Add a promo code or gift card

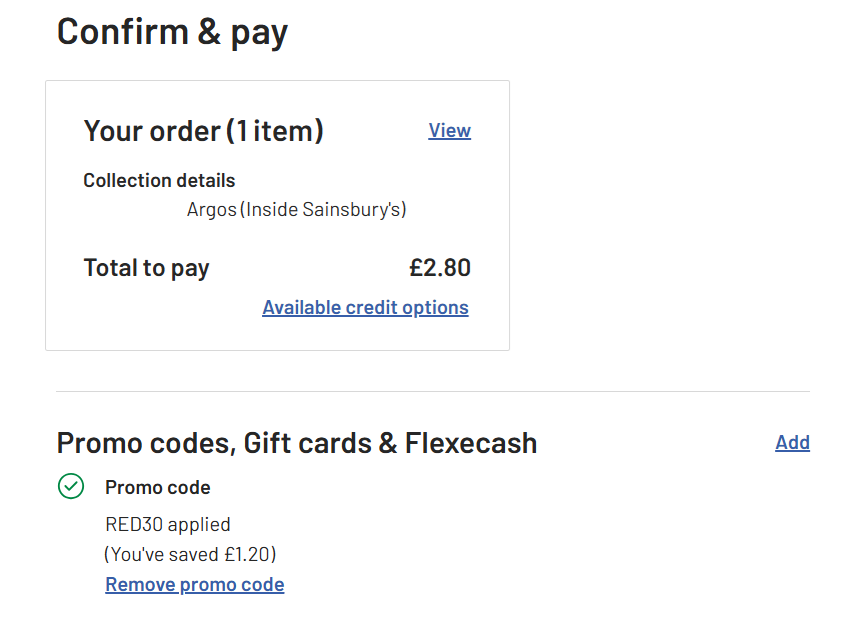(792, 442)
